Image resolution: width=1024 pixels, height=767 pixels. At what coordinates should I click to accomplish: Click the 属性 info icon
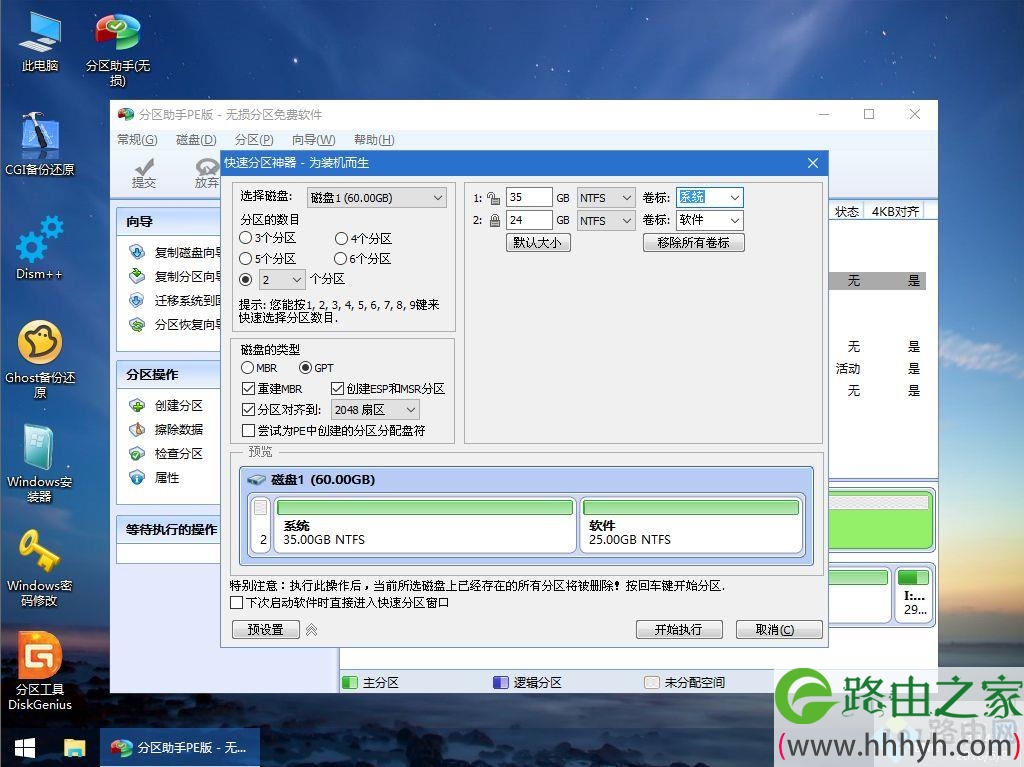136,478
